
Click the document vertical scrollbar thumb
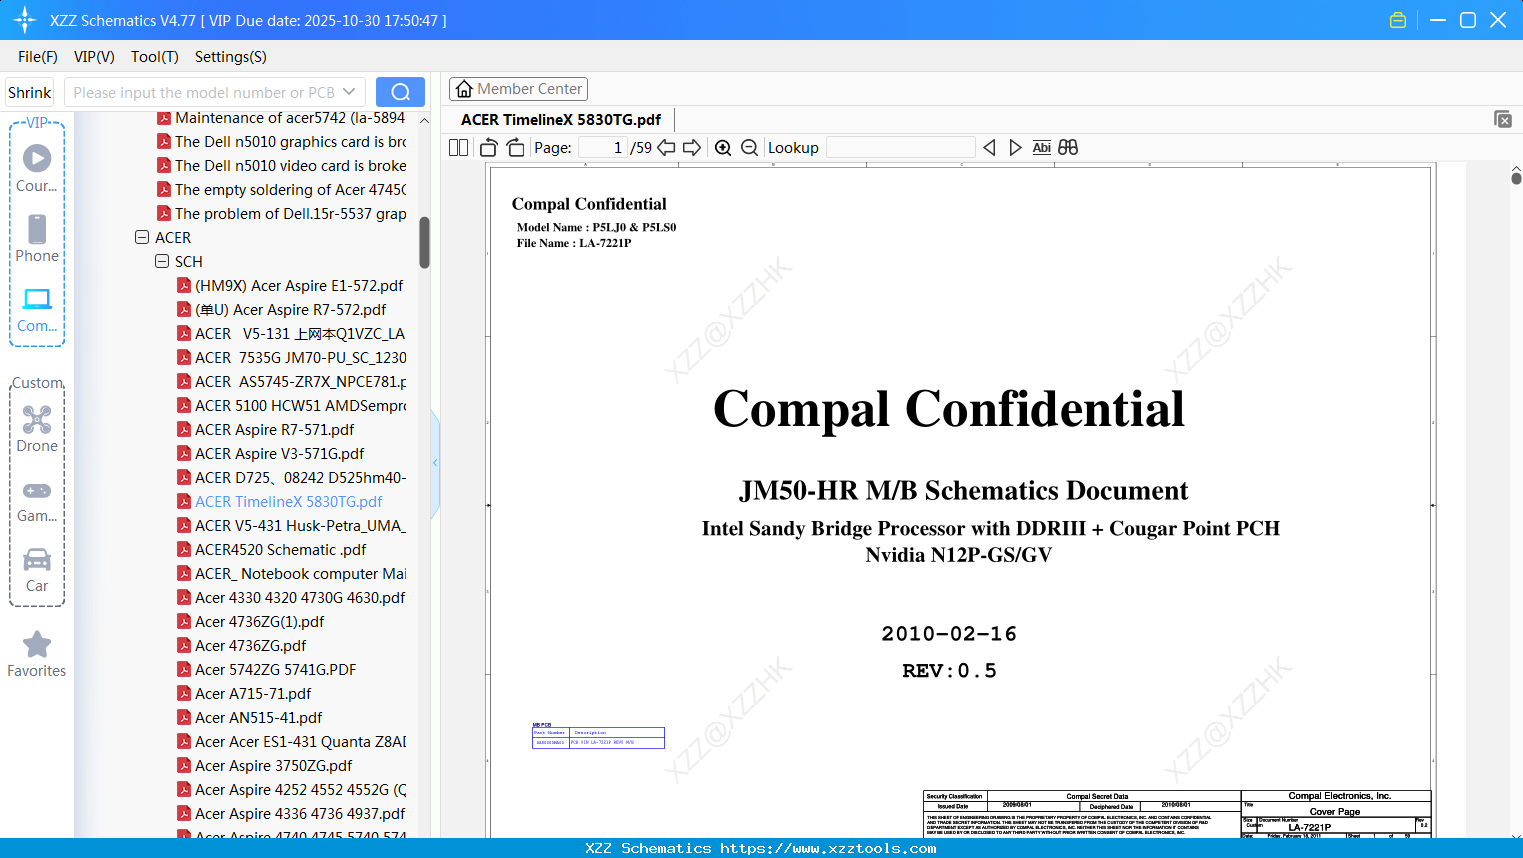(x=1516, y=178)
